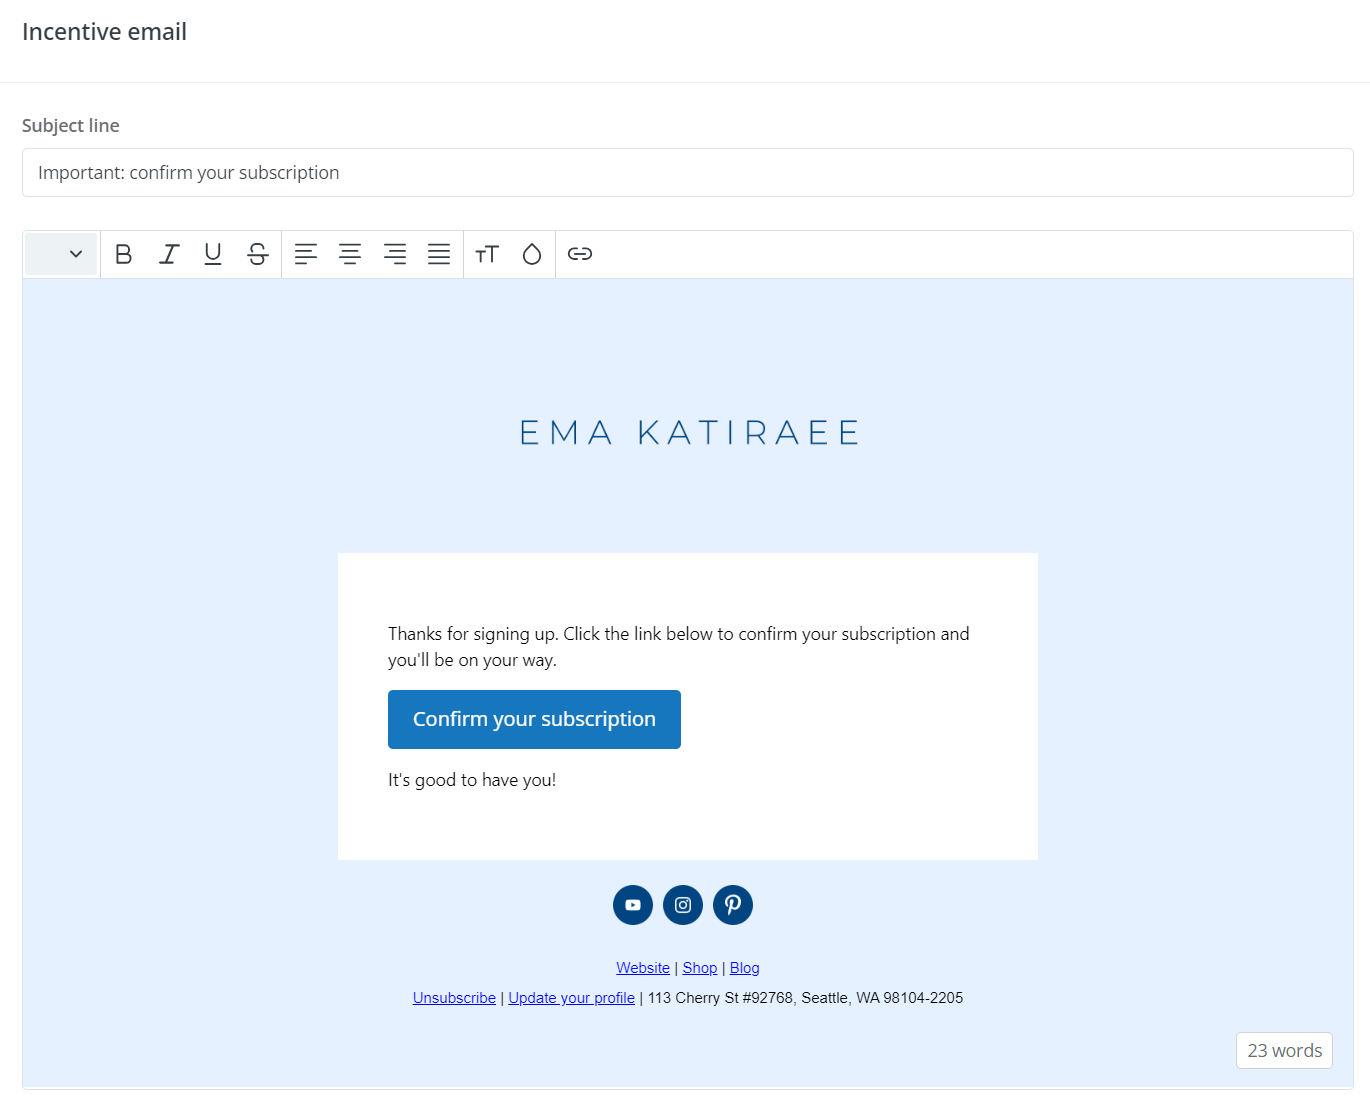The width and height of the screenshot is (1370, 1106).
Task: Open the YouTube social icon
Action: 632,904
